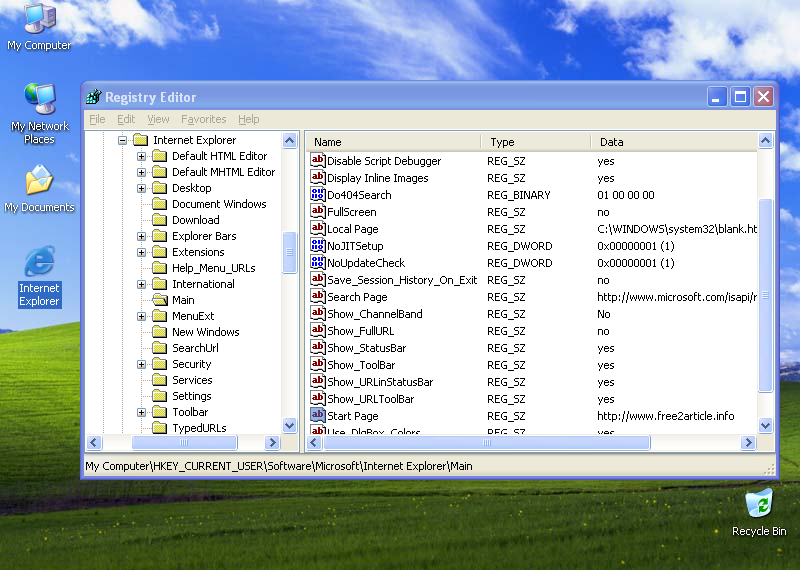Click the values pane scroll-right arrow
This screenshot has width=800, height=570.
pos(748,442)
